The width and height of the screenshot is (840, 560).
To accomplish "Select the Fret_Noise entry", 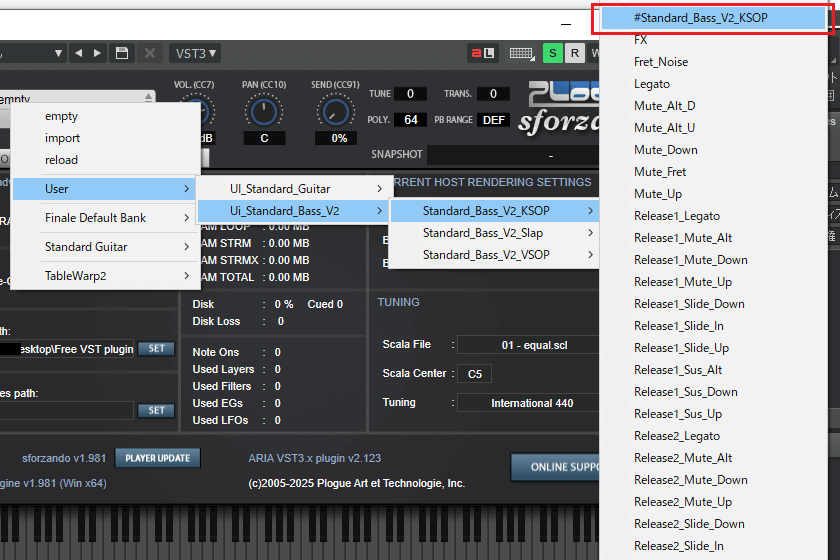I will [x=713, y=62].
